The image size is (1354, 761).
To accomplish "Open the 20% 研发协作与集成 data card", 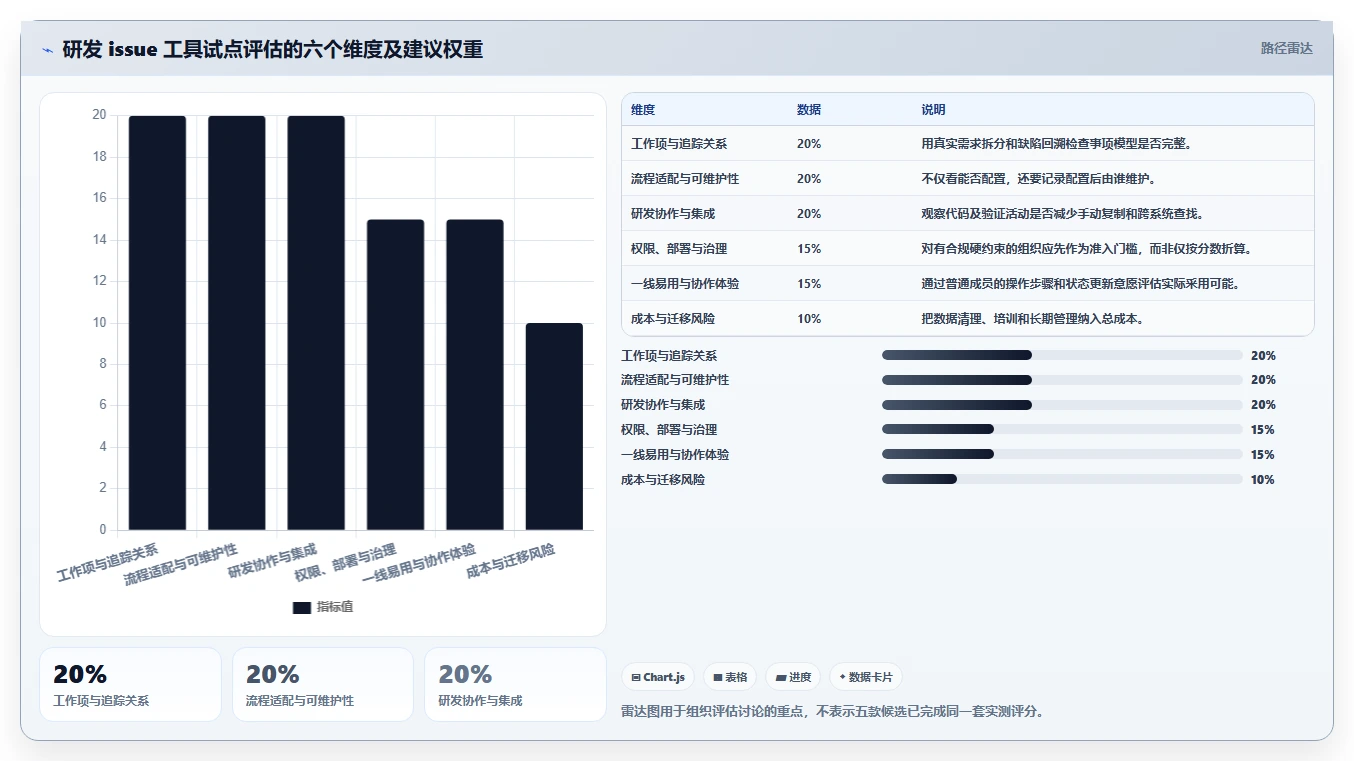I will (515, 684).
